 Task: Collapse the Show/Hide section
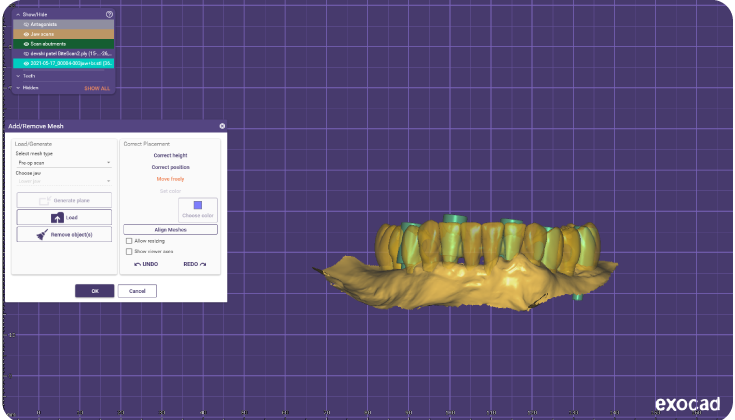tap(18, 15)
